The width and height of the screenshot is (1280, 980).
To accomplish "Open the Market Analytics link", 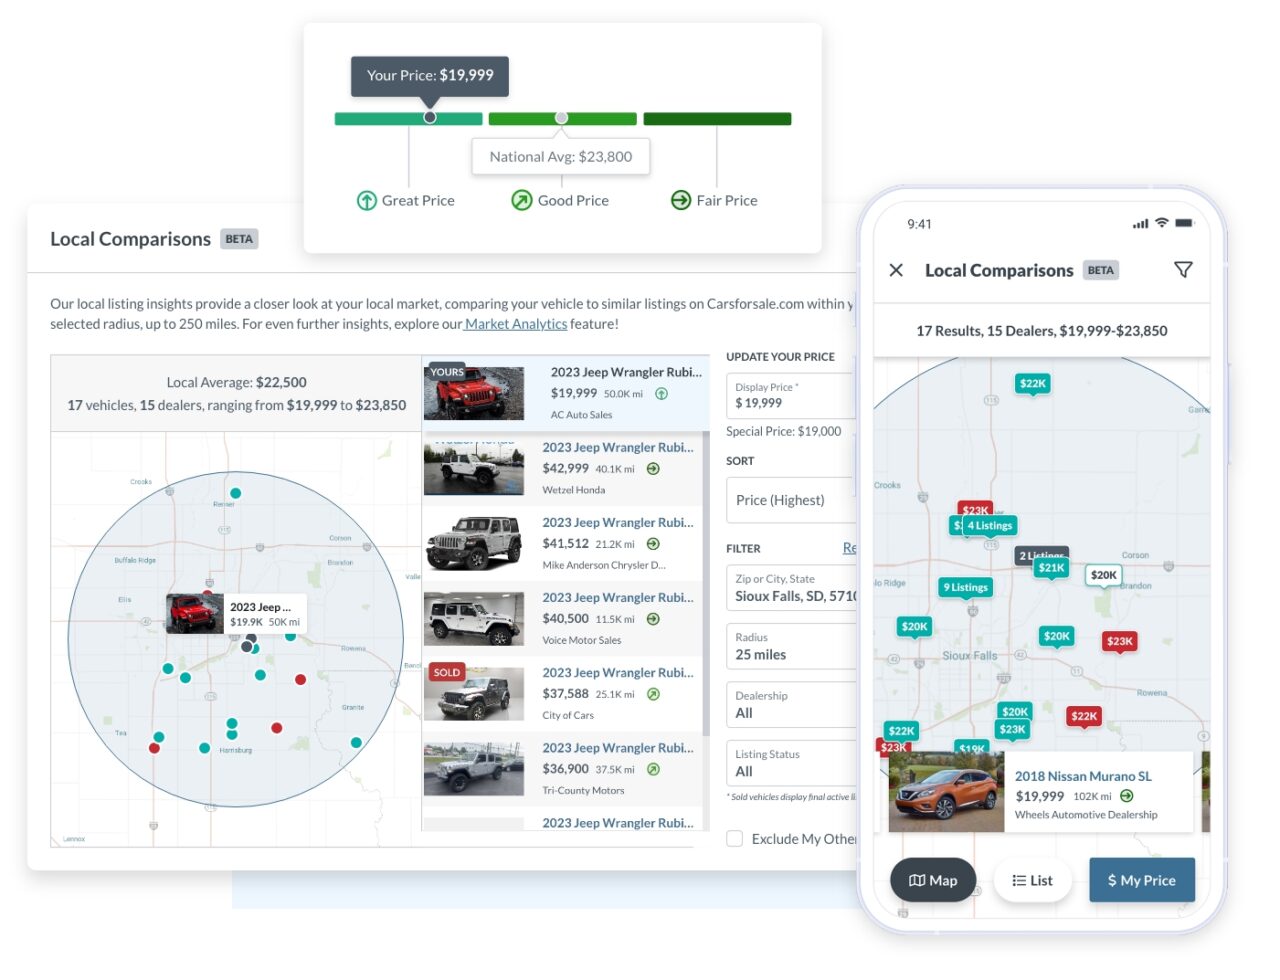I will coord(513,323).
